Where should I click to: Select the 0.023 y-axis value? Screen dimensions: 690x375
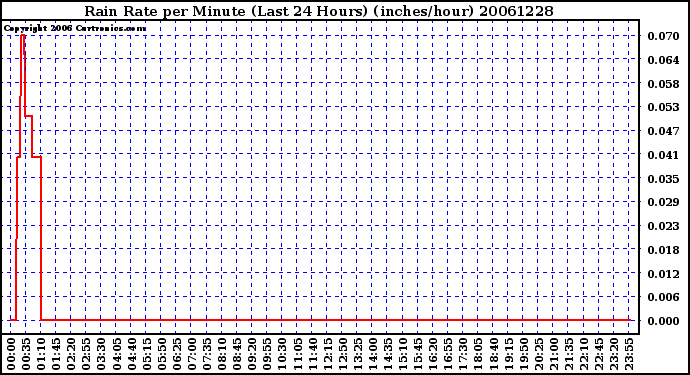click(x=663, y=226)
